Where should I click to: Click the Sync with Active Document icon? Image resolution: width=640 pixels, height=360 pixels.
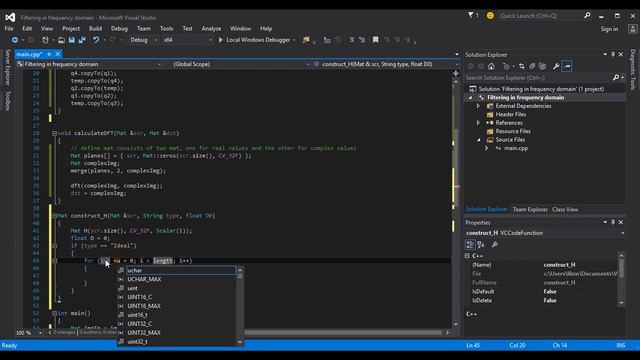[522, 66]
